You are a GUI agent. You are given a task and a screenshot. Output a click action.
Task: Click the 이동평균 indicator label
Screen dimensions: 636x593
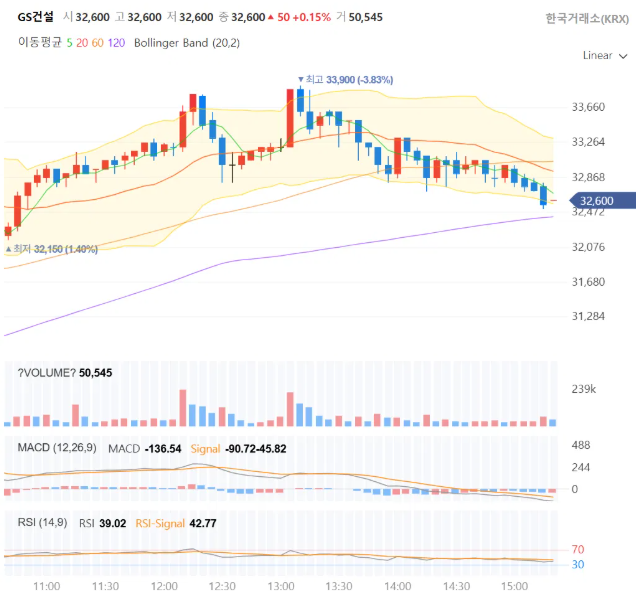tap(39, 42)
